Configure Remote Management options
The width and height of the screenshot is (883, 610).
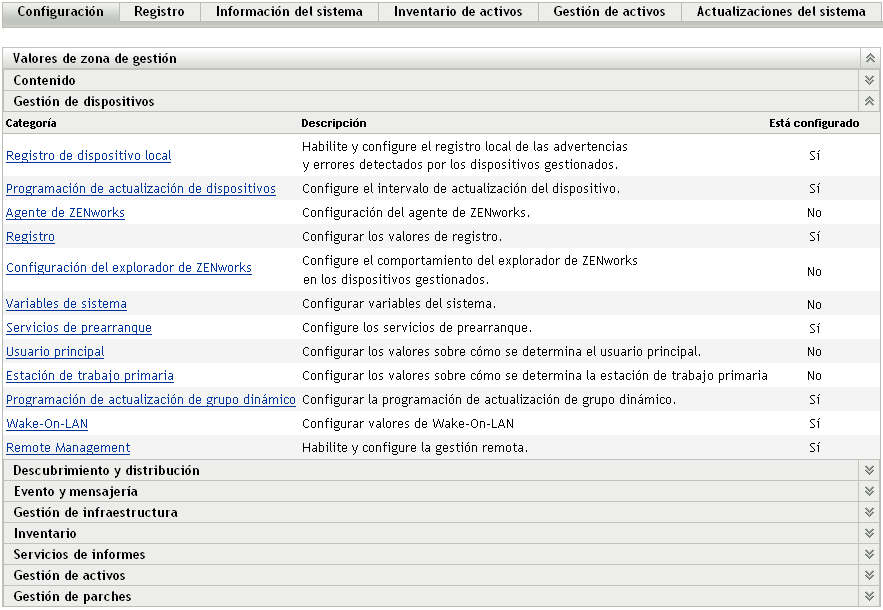pyautogui.click(x=67, y=447)
